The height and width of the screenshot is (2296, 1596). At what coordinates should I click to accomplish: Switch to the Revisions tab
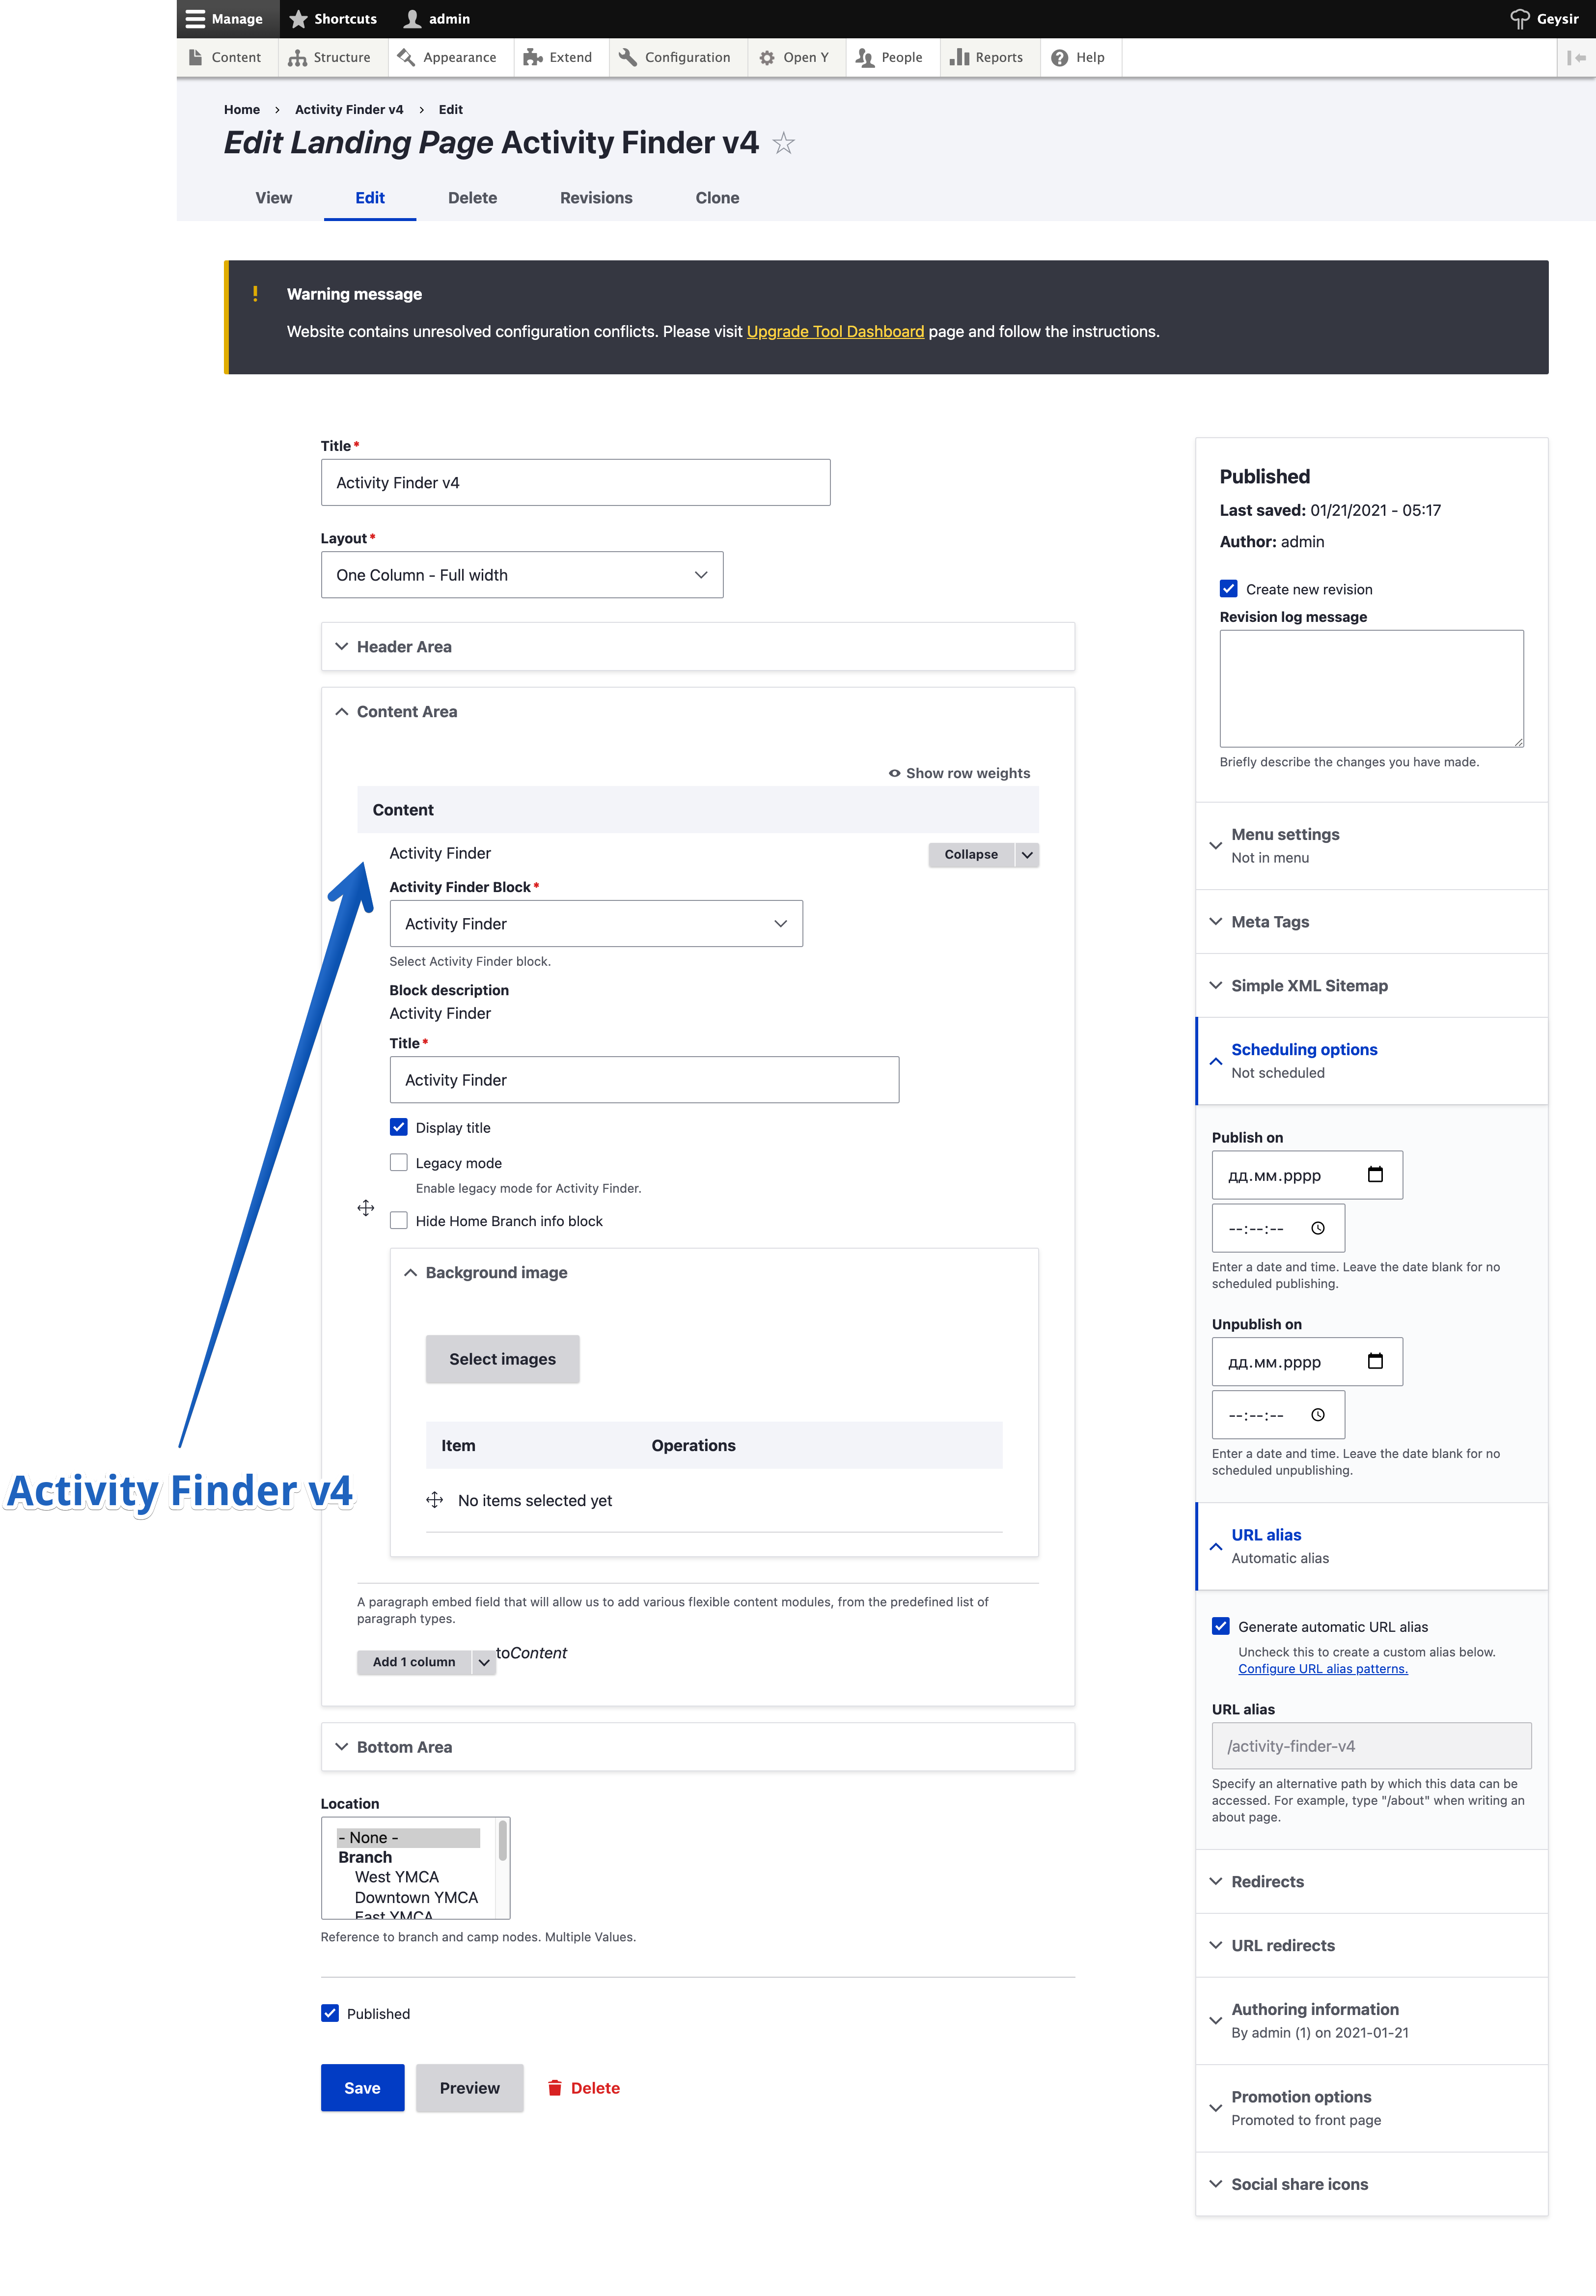point(596,198)
